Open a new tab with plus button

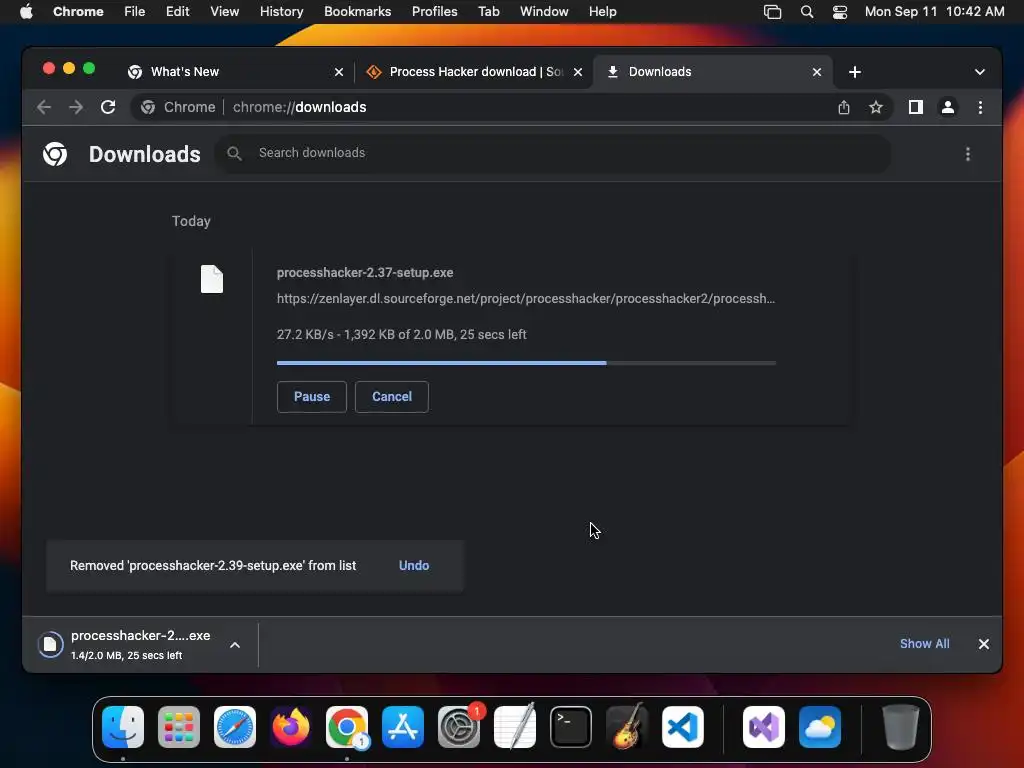pyautogui.click(x=855, y=72)
